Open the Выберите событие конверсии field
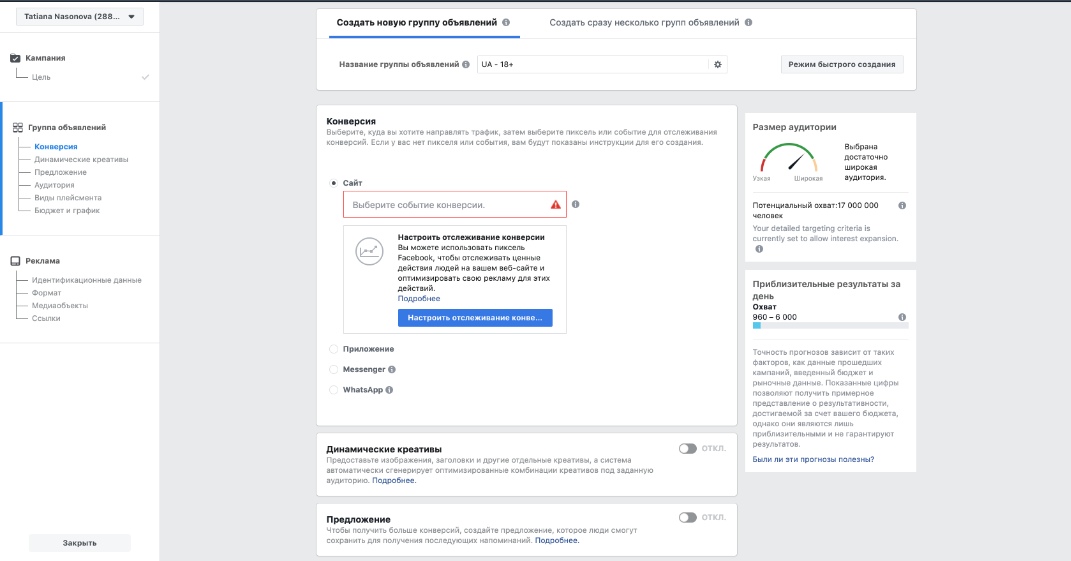 click(455, 205)
